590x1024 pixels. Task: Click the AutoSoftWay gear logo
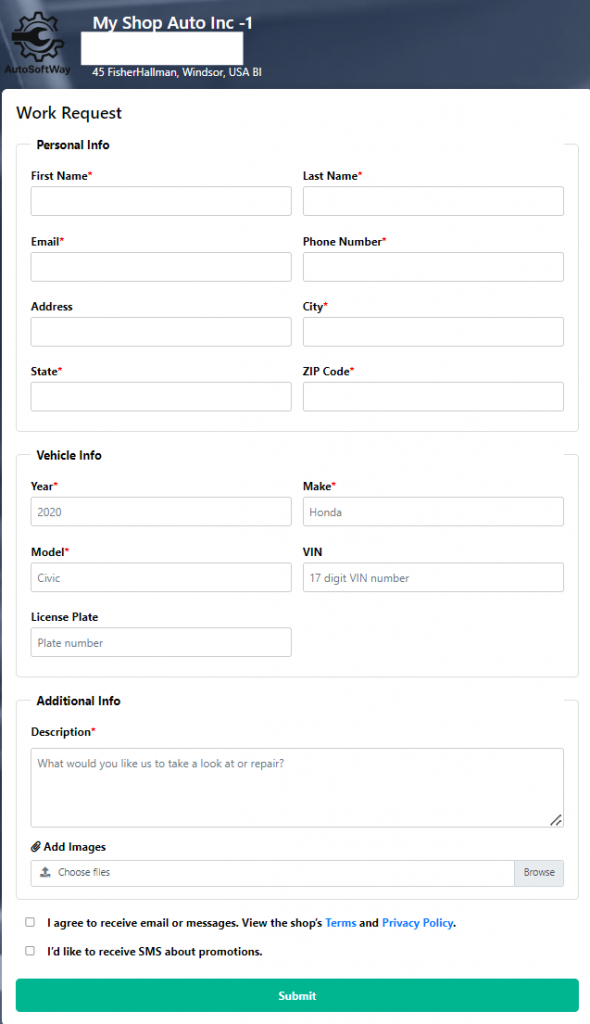click(38, 42)
